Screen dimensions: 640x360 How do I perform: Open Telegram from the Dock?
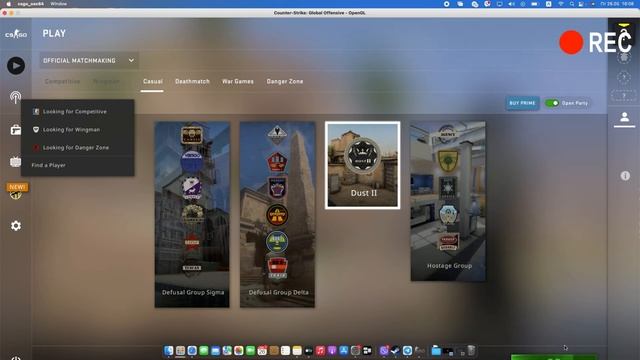click(x=407, y=351)
